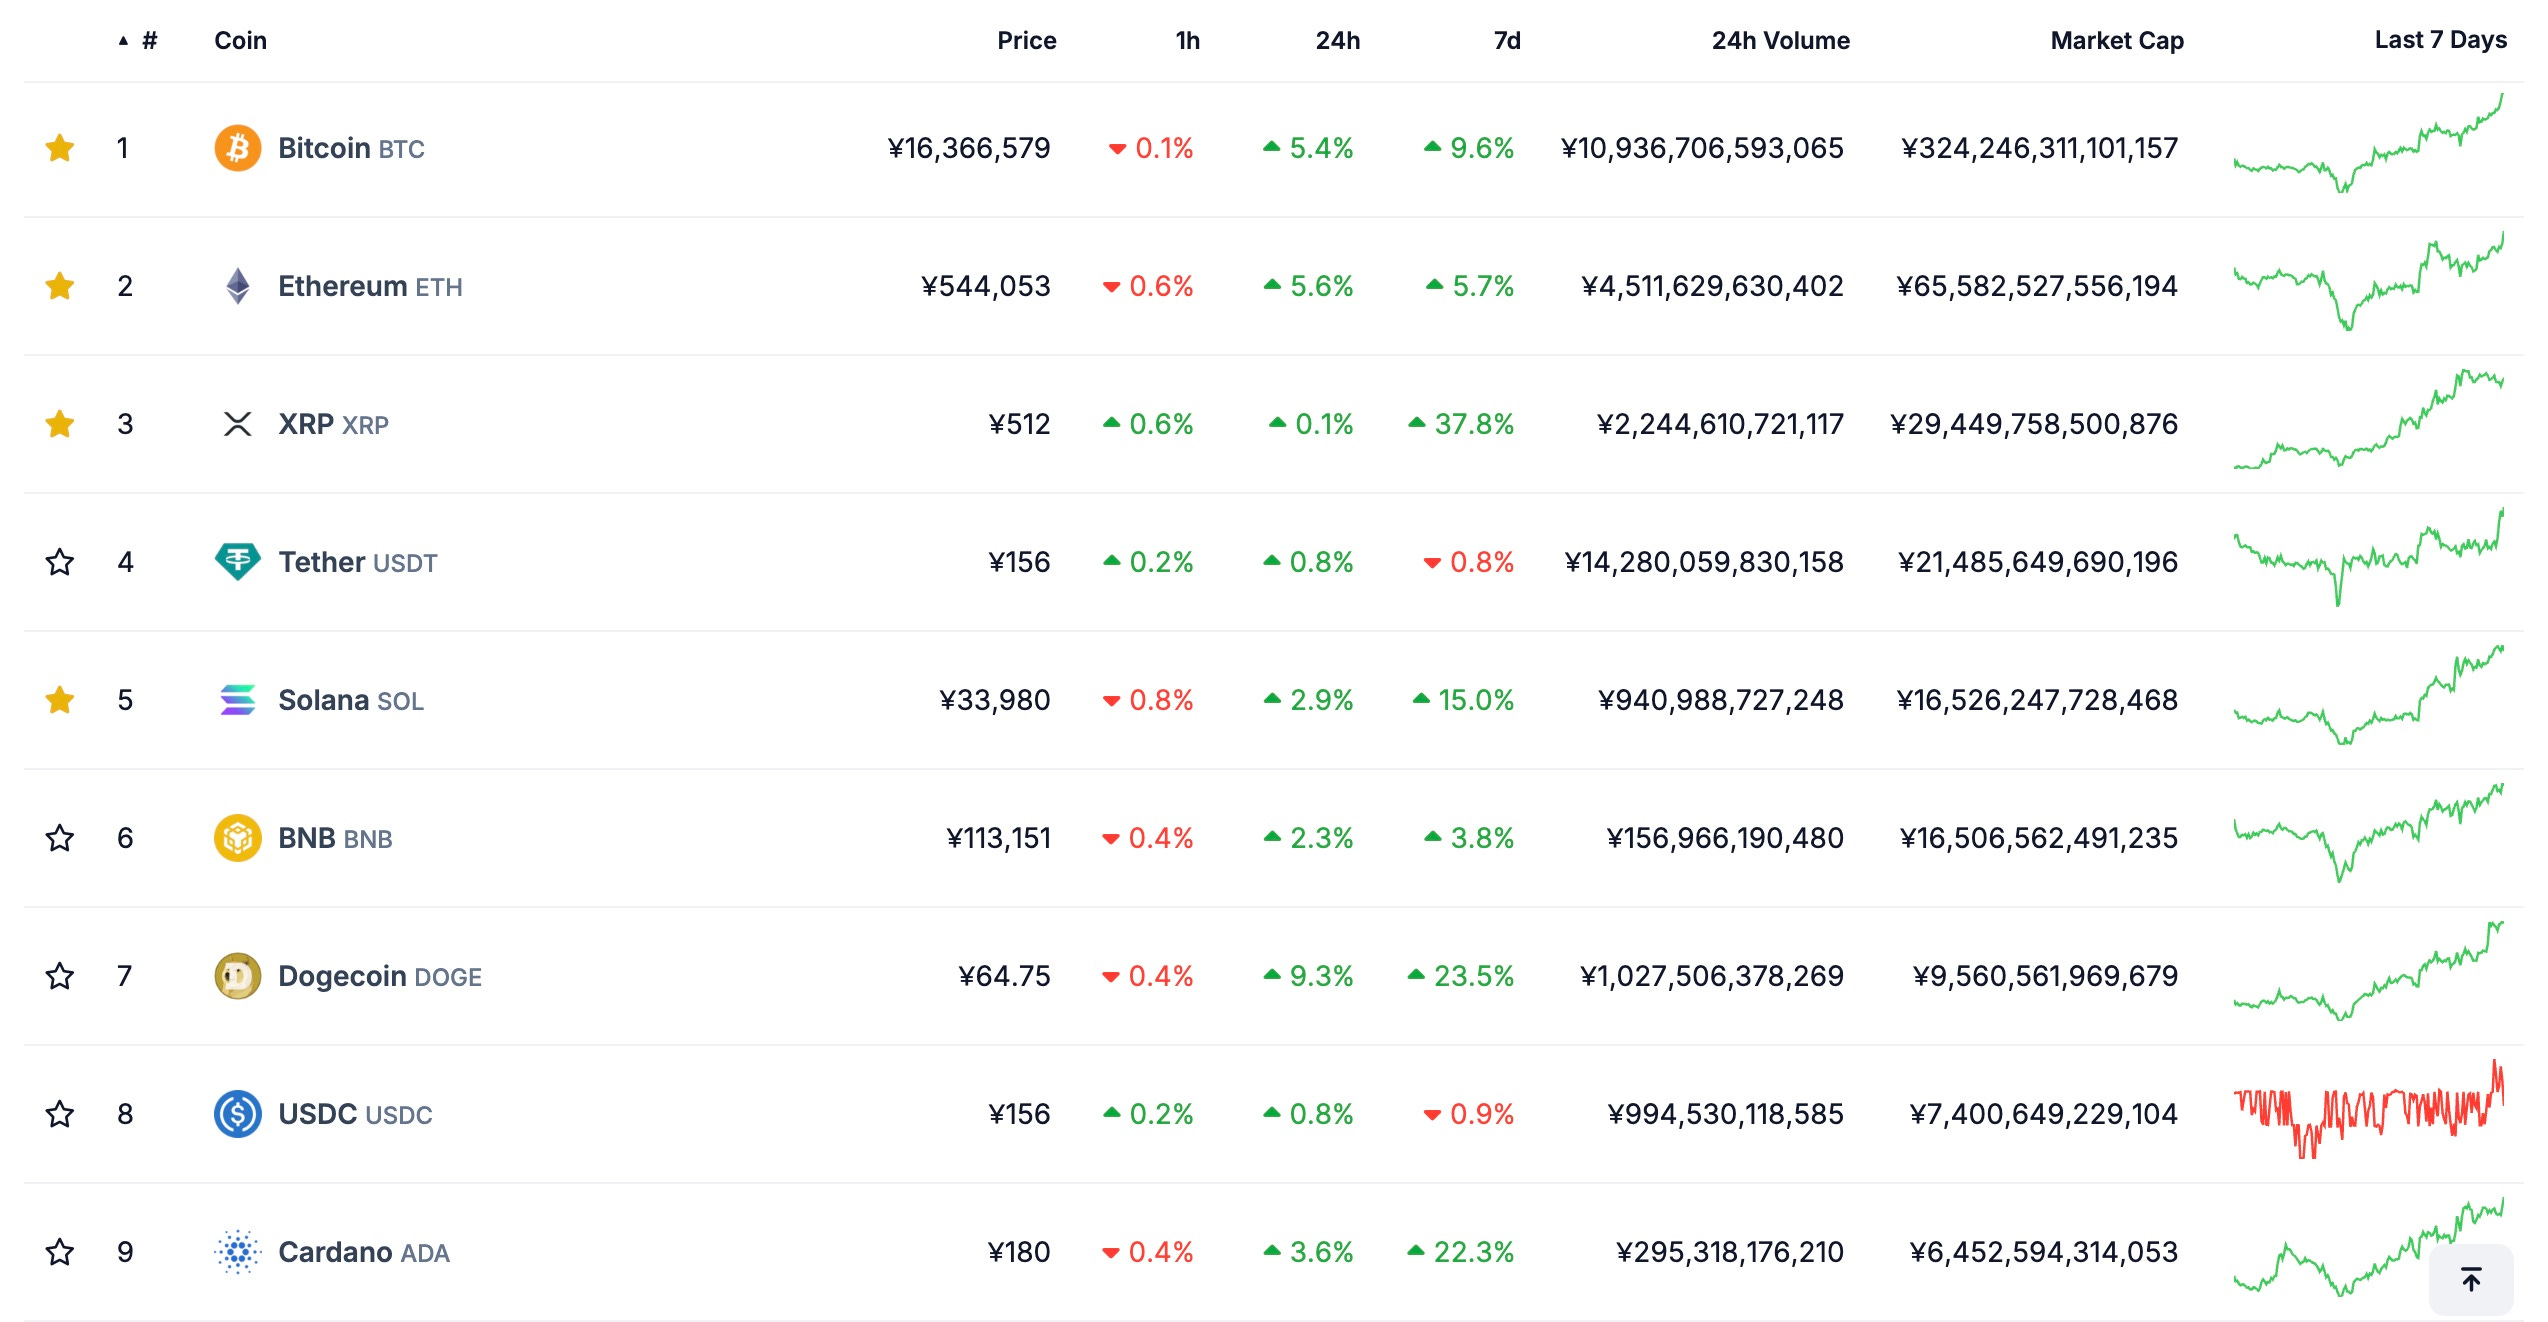Open the Bitcoin BTC coin page
The width and height of the screenshot is (2548, 1322).
tap(351, 148)
